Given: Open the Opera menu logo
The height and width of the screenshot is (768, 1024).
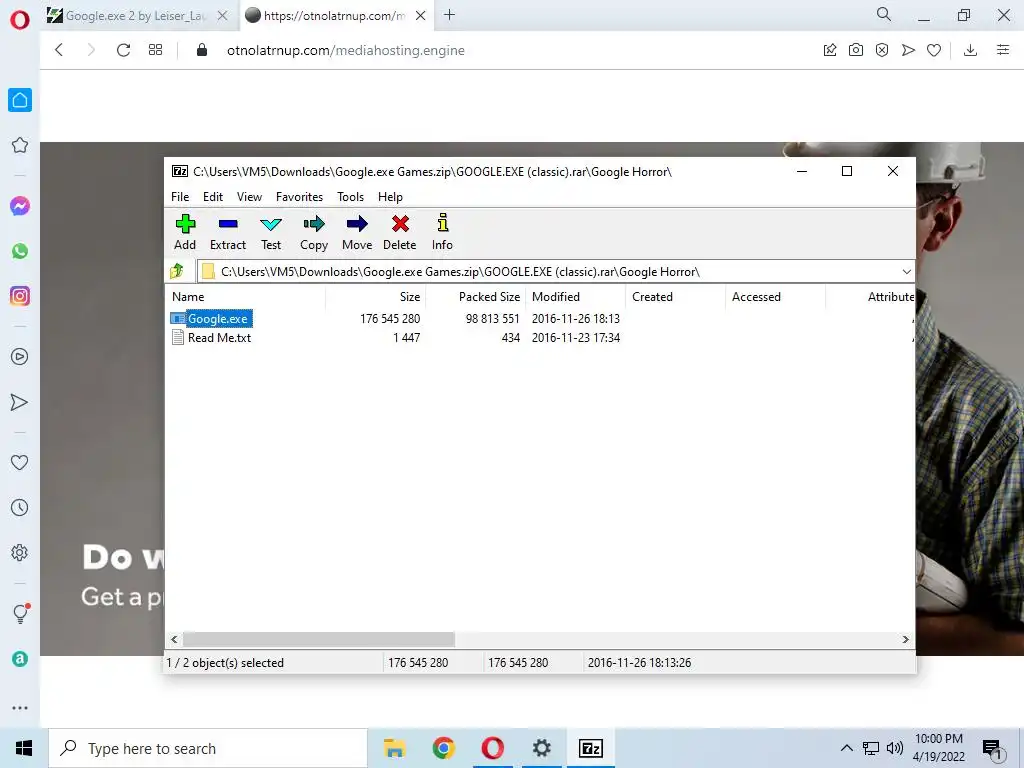Looking at the screenshot, I should [x=20, y=20].
